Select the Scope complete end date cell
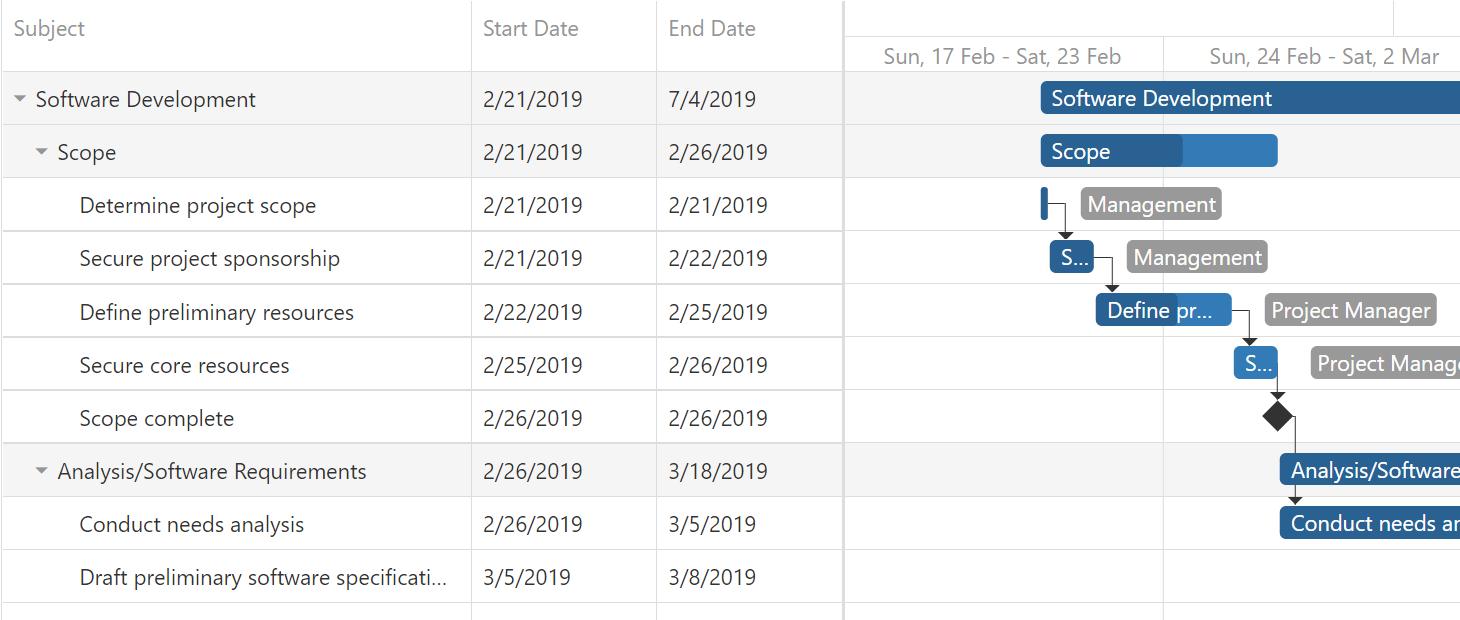 718,418
